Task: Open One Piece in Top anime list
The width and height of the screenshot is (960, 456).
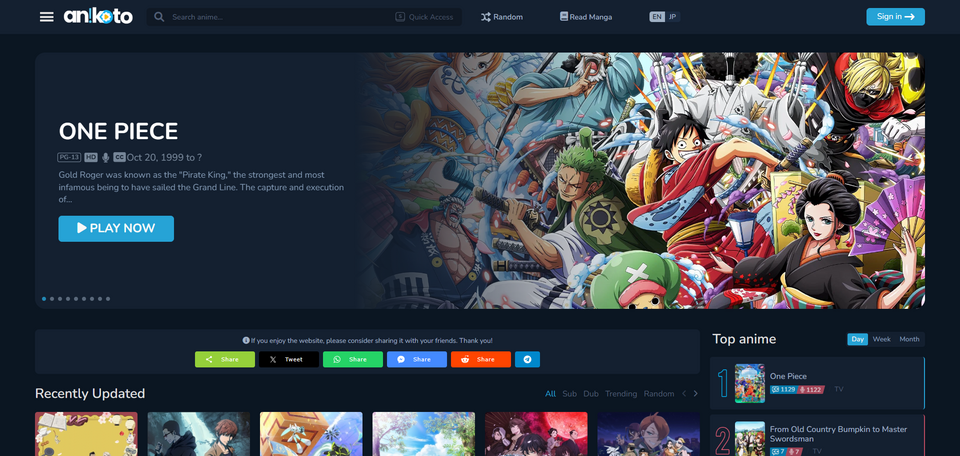Action: (788, 376)
